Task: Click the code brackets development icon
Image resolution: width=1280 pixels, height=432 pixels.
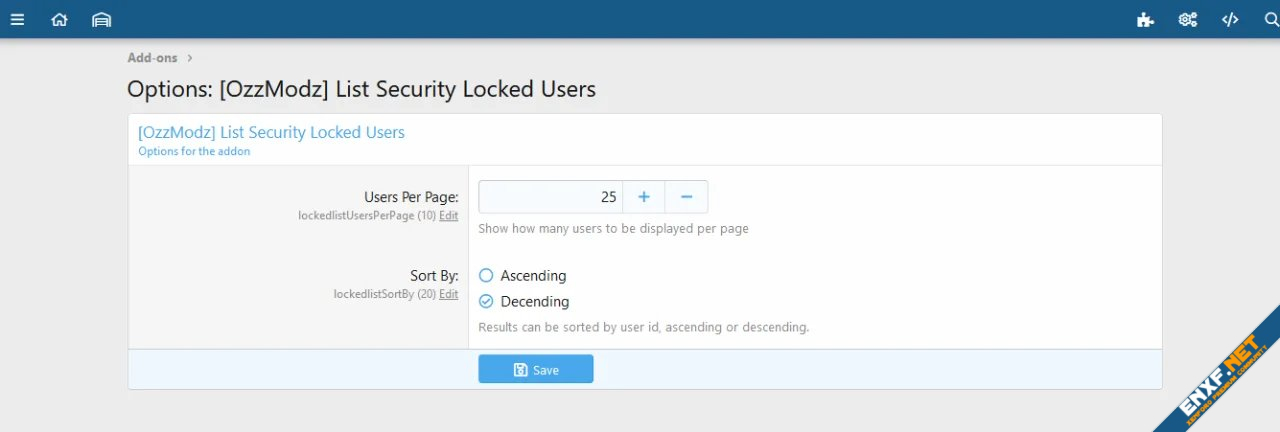Action: (x=1230, y=19)
